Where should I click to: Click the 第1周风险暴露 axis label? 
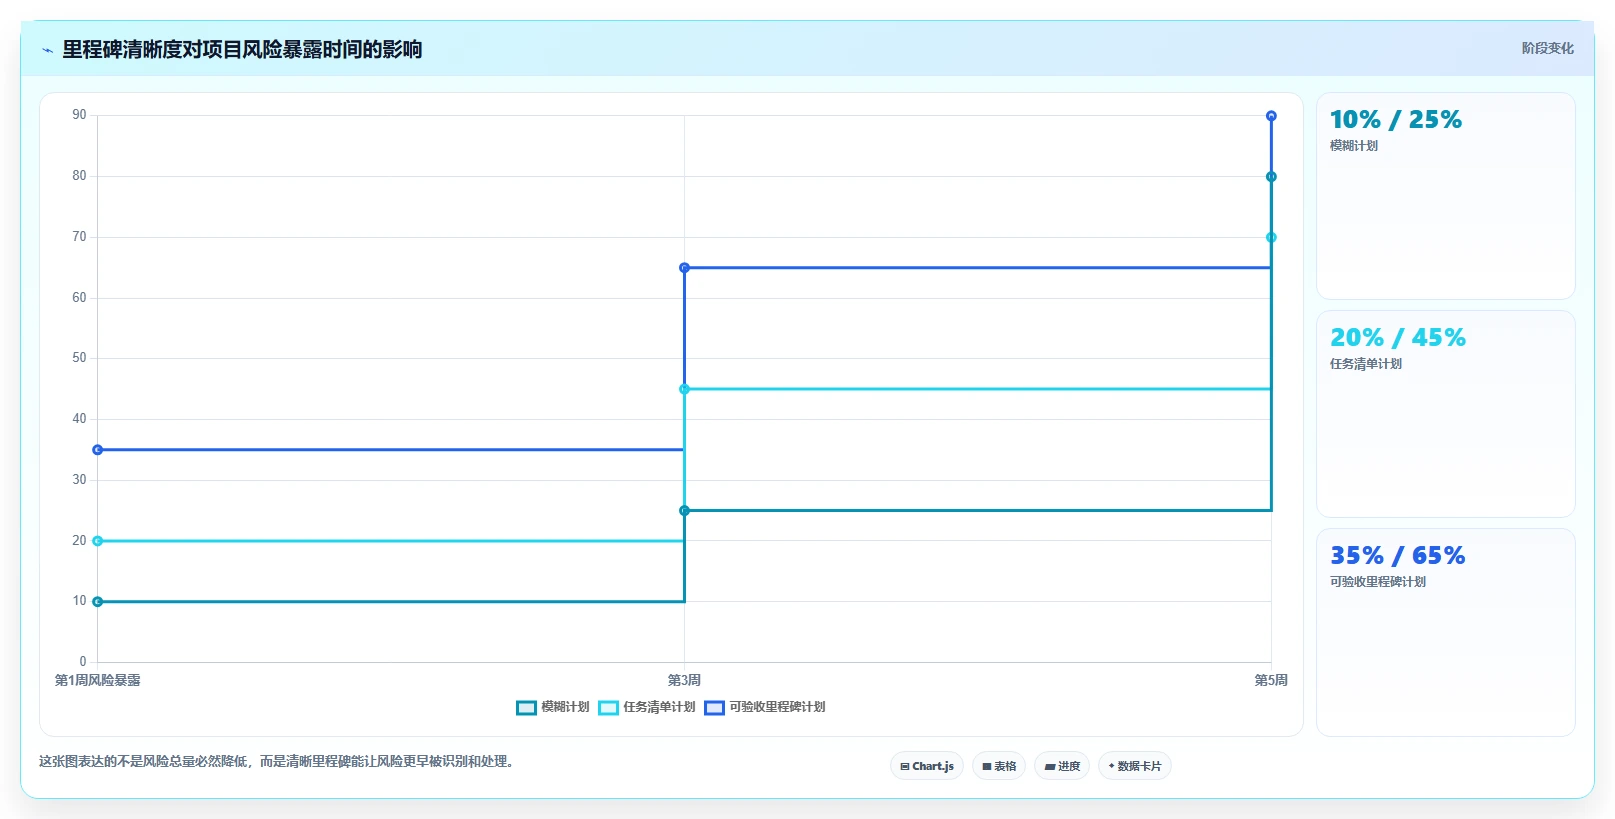click(97, 680)
